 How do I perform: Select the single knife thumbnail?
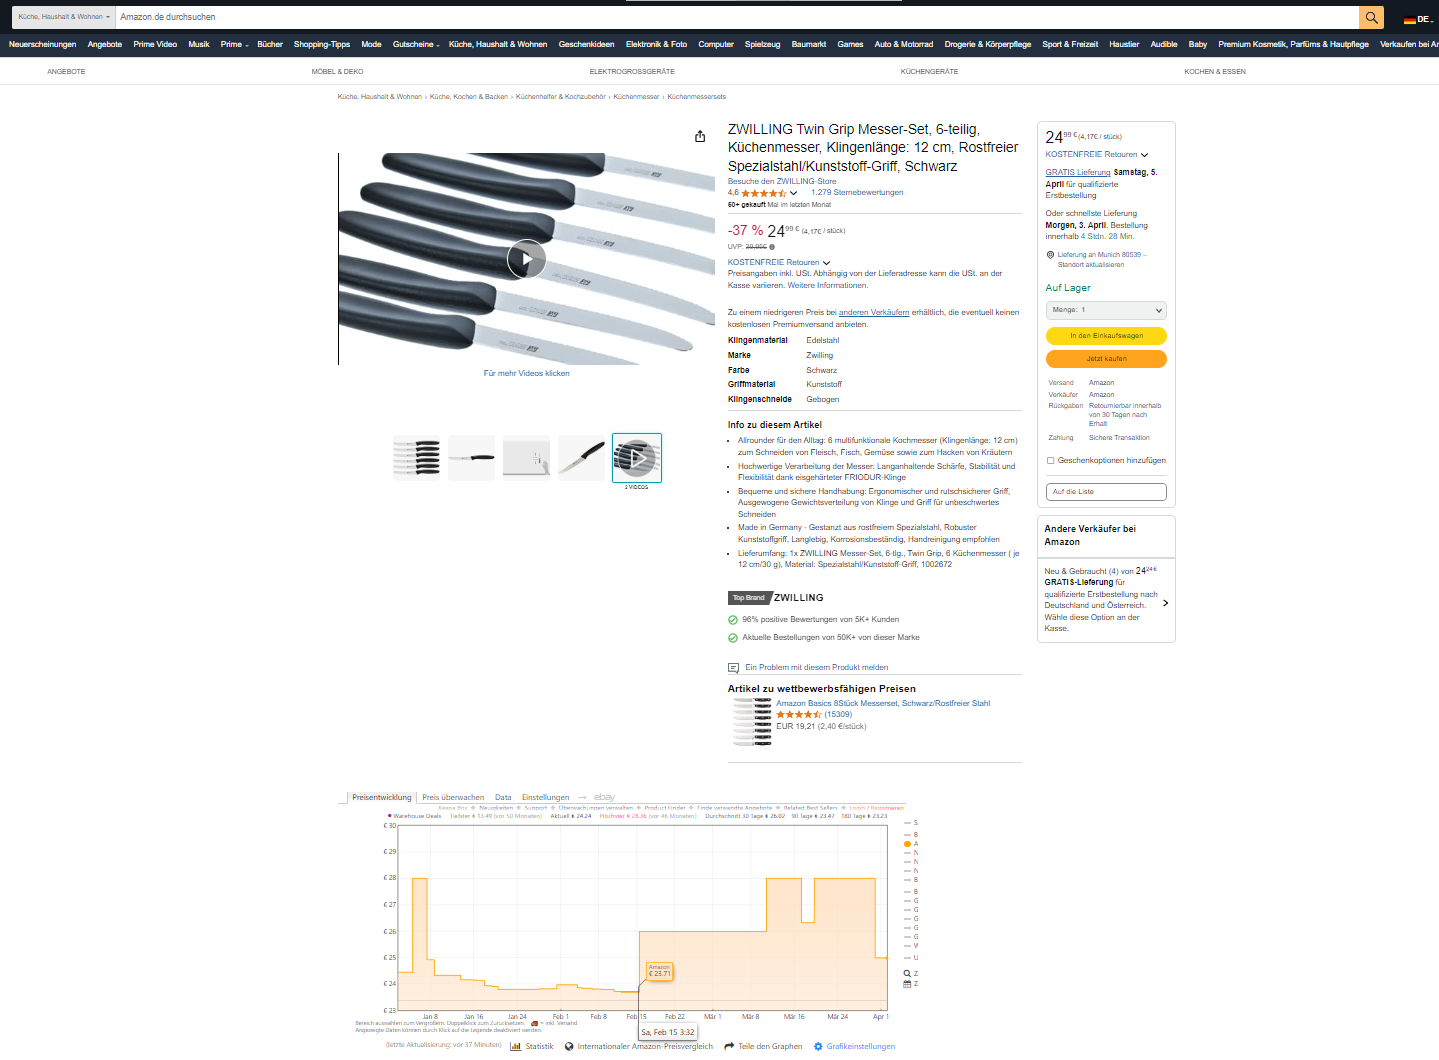pos(471,458)
